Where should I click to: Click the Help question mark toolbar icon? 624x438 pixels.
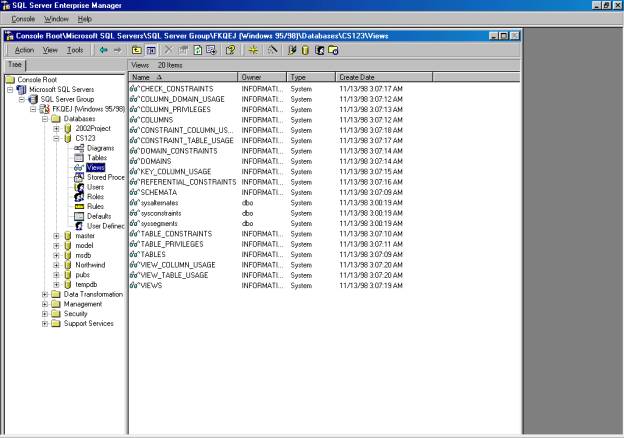(230, 49)
